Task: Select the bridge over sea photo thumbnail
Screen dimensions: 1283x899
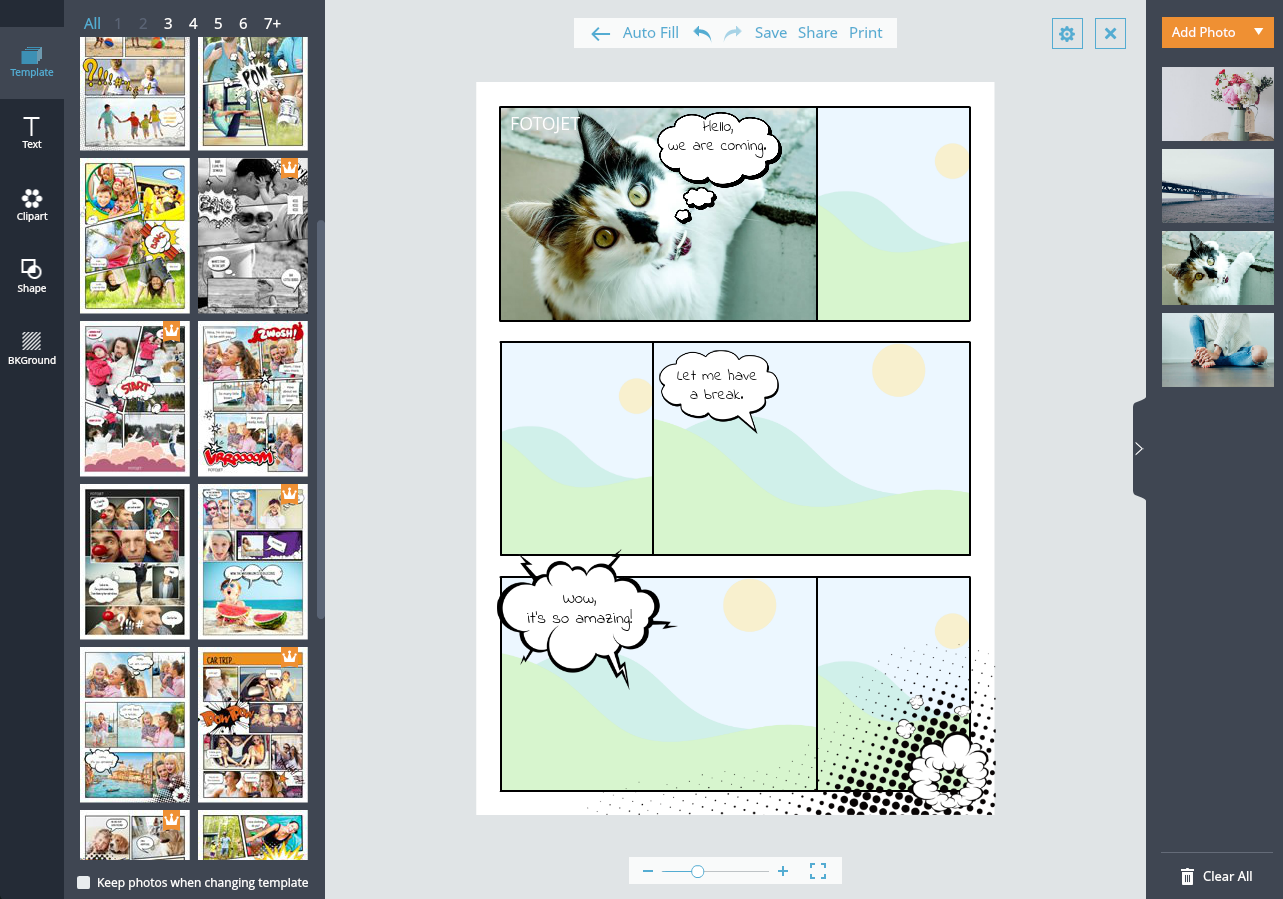Action: [x=1218, y=186]
